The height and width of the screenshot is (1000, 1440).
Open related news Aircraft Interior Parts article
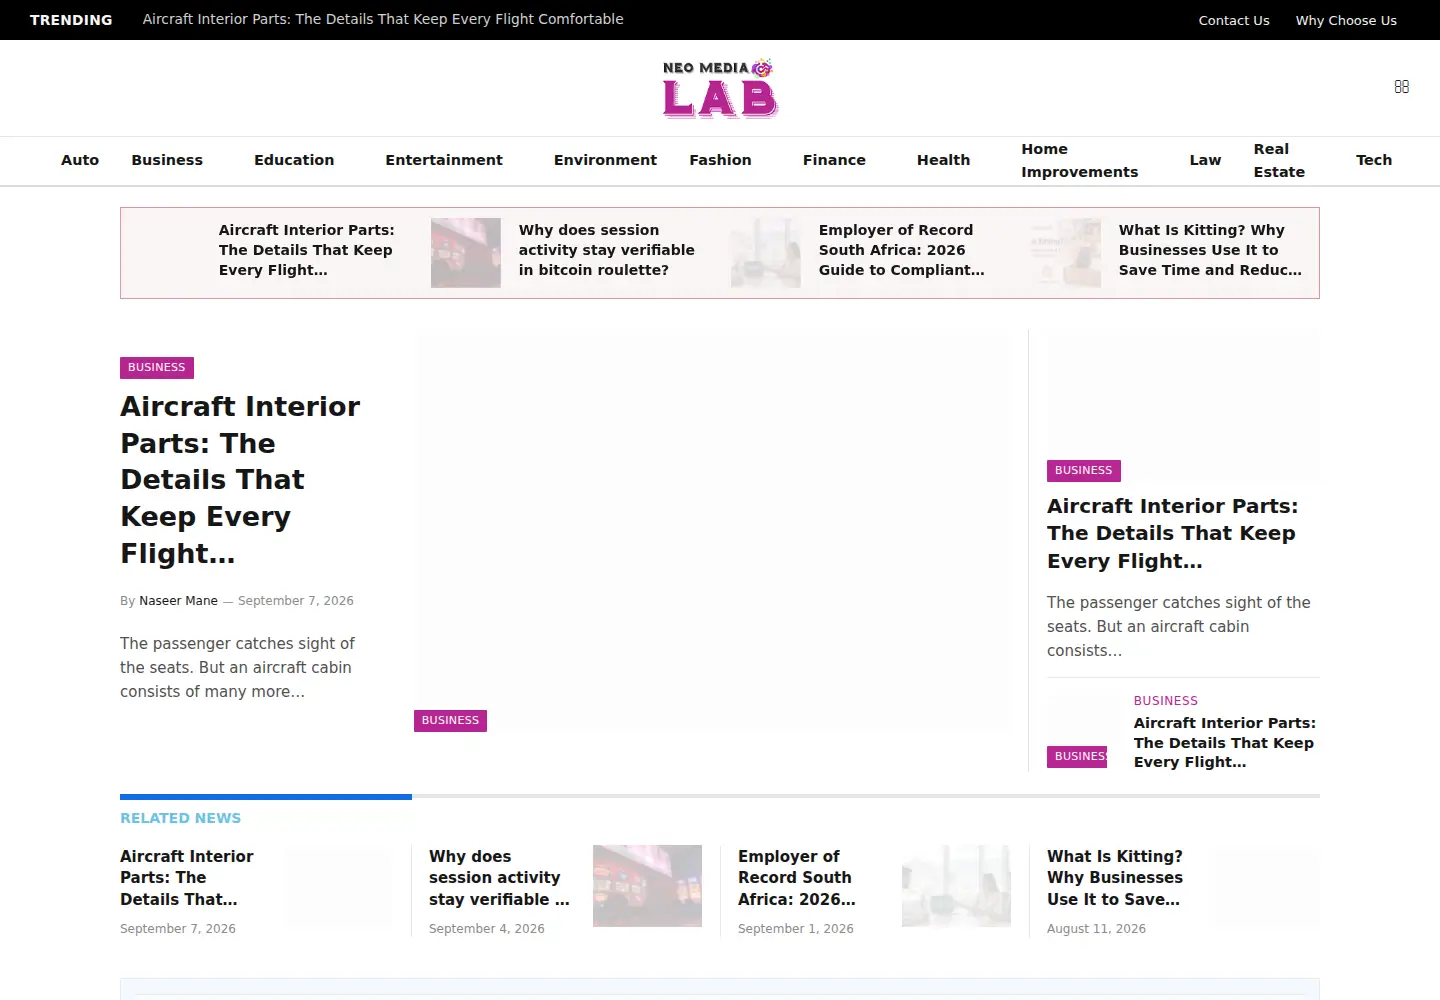click(x=187, y=878)
